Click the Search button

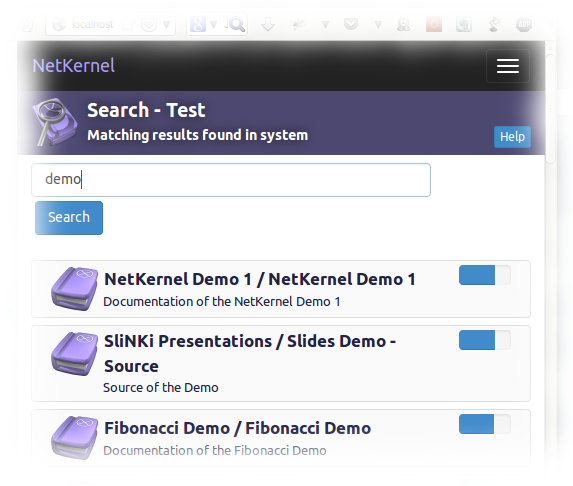click(69, 217)
